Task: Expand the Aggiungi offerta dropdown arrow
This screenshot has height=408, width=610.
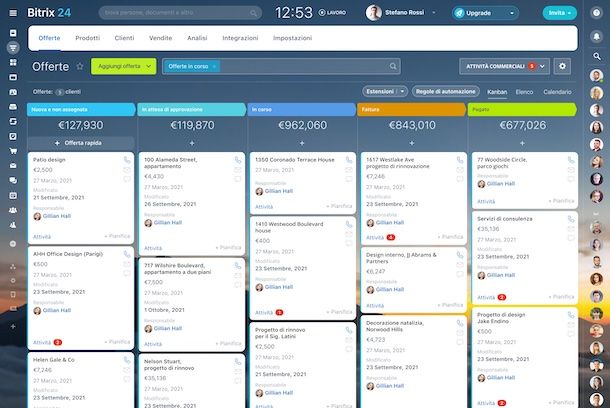Action: 149,67
